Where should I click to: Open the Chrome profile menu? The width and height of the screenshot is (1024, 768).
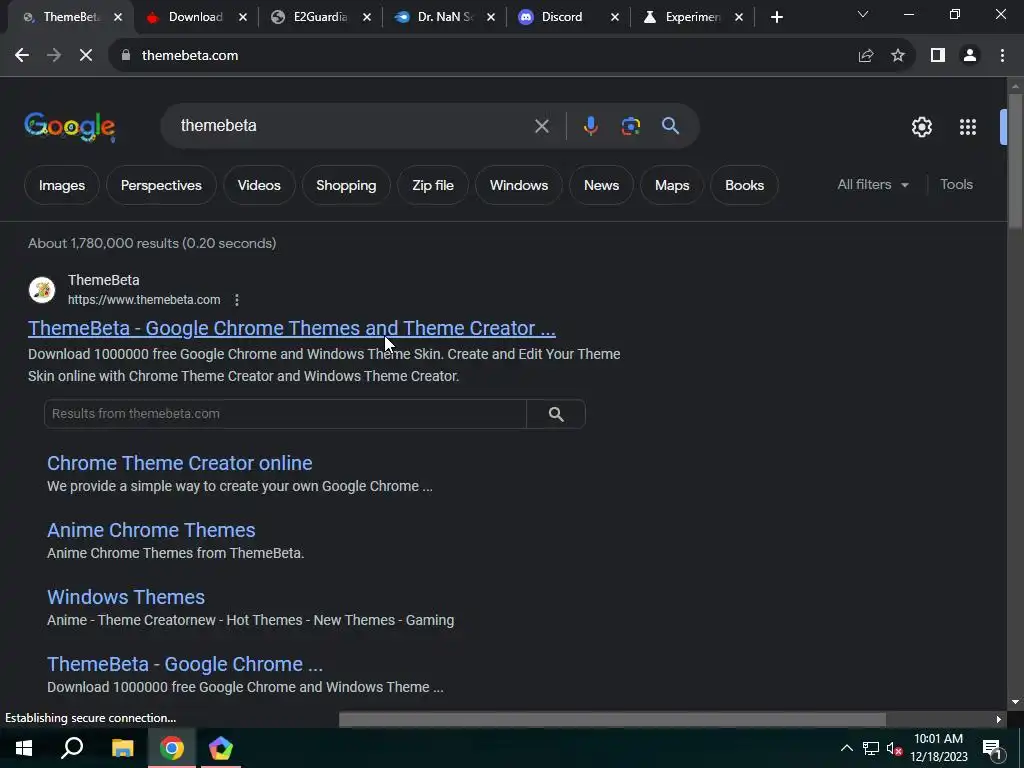point(970,56)
